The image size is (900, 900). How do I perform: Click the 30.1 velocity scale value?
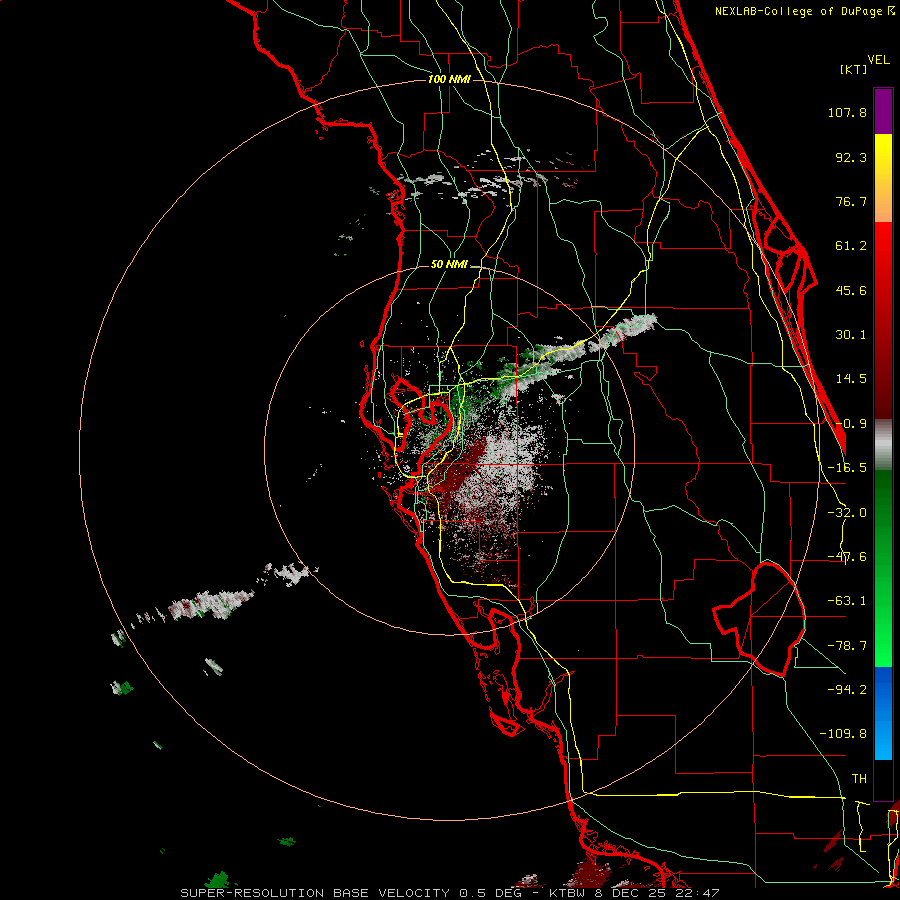851,335
